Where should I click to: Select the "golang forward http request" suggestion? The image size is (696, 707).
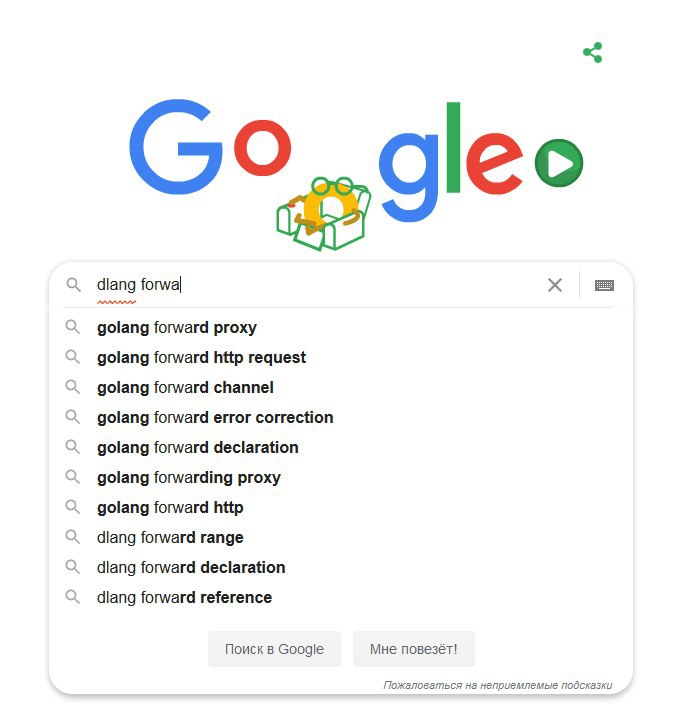[201, 357]
